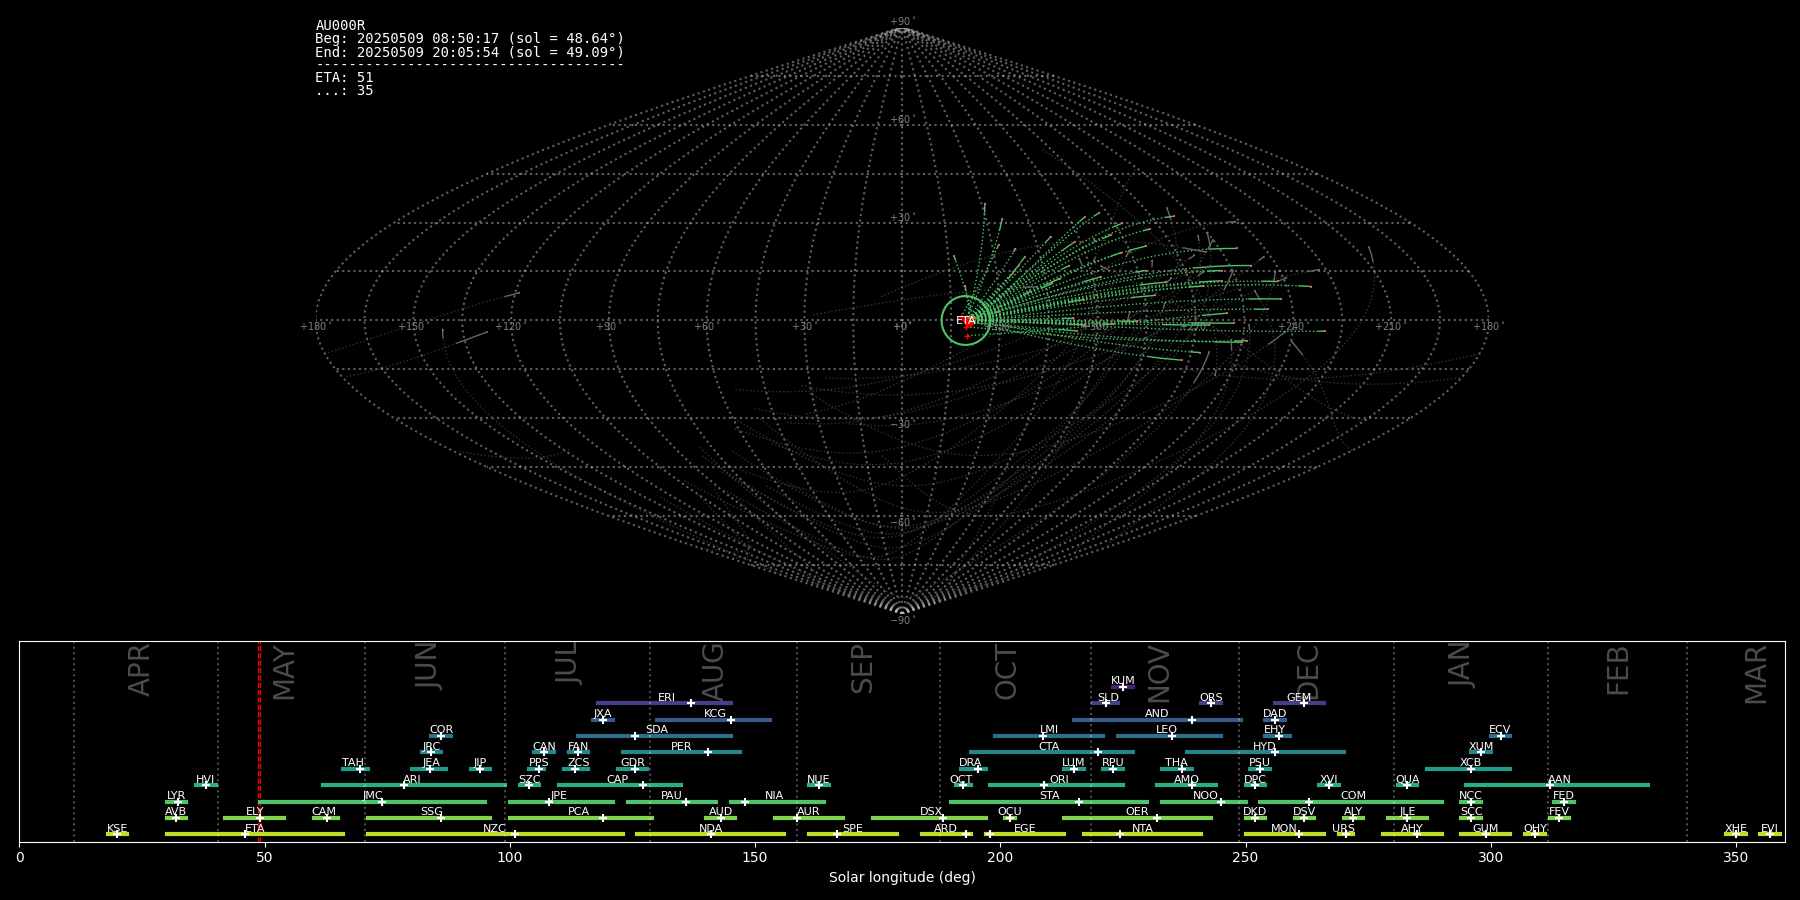Click the MAY month label

click(284, 673)
